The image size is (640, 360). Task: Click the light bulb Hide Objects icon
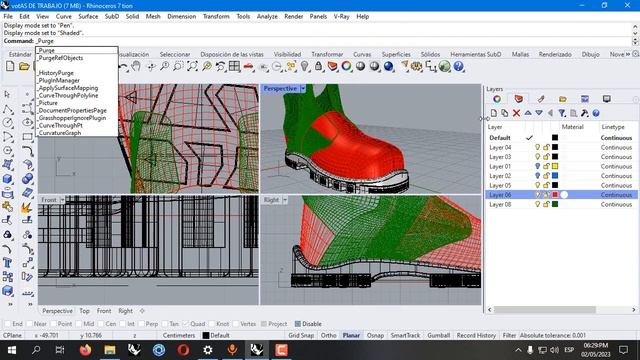click(304, 66)
